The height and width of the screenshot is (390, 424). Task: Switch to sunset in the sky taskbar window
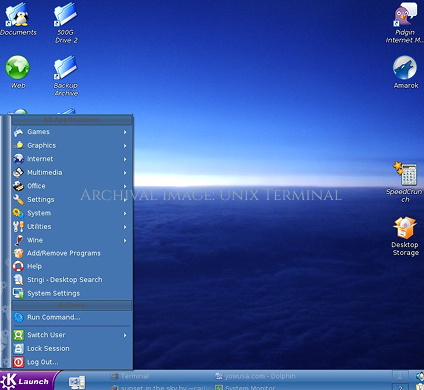coord(161,387)
